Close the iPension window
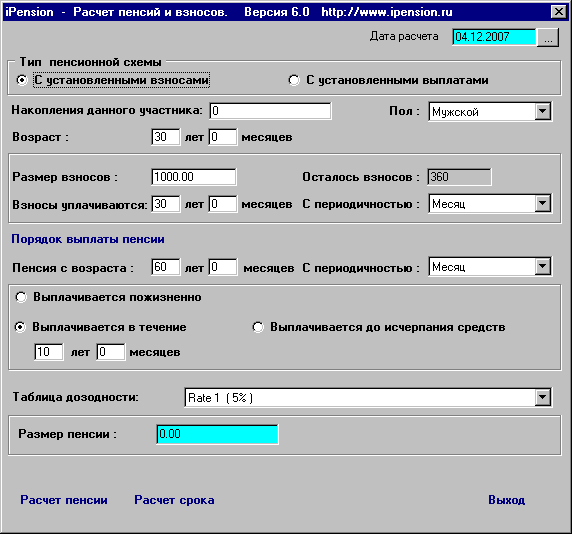This screenshot has width=572, height=534. 559,12
